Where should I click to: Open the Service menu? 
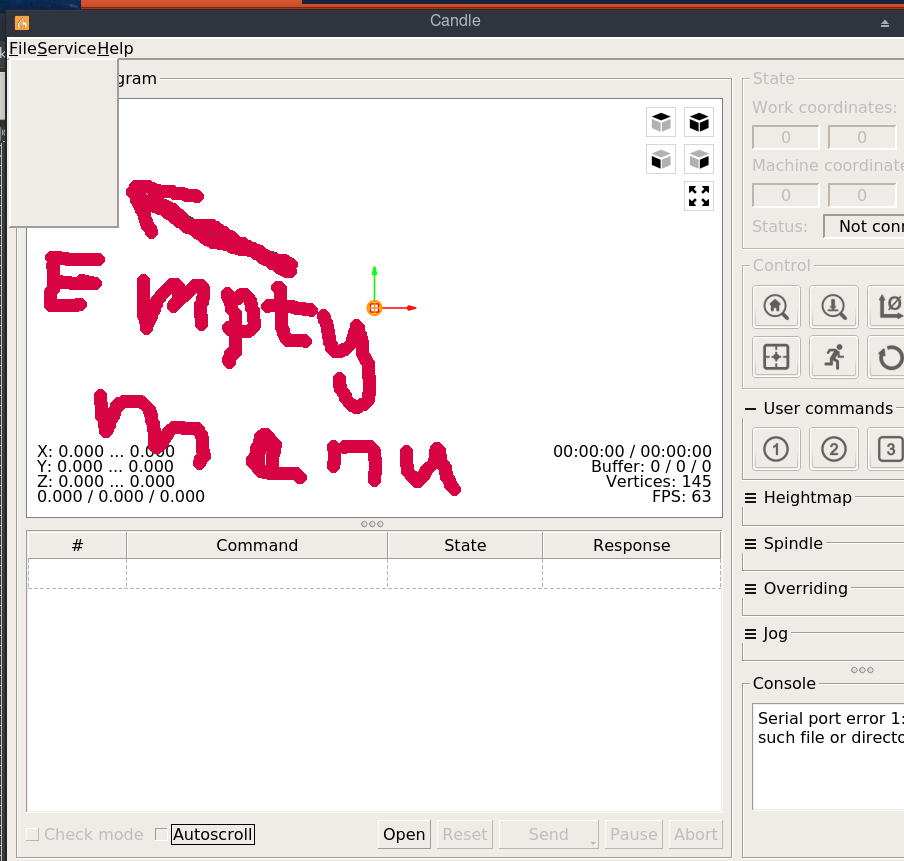point(66,48)
